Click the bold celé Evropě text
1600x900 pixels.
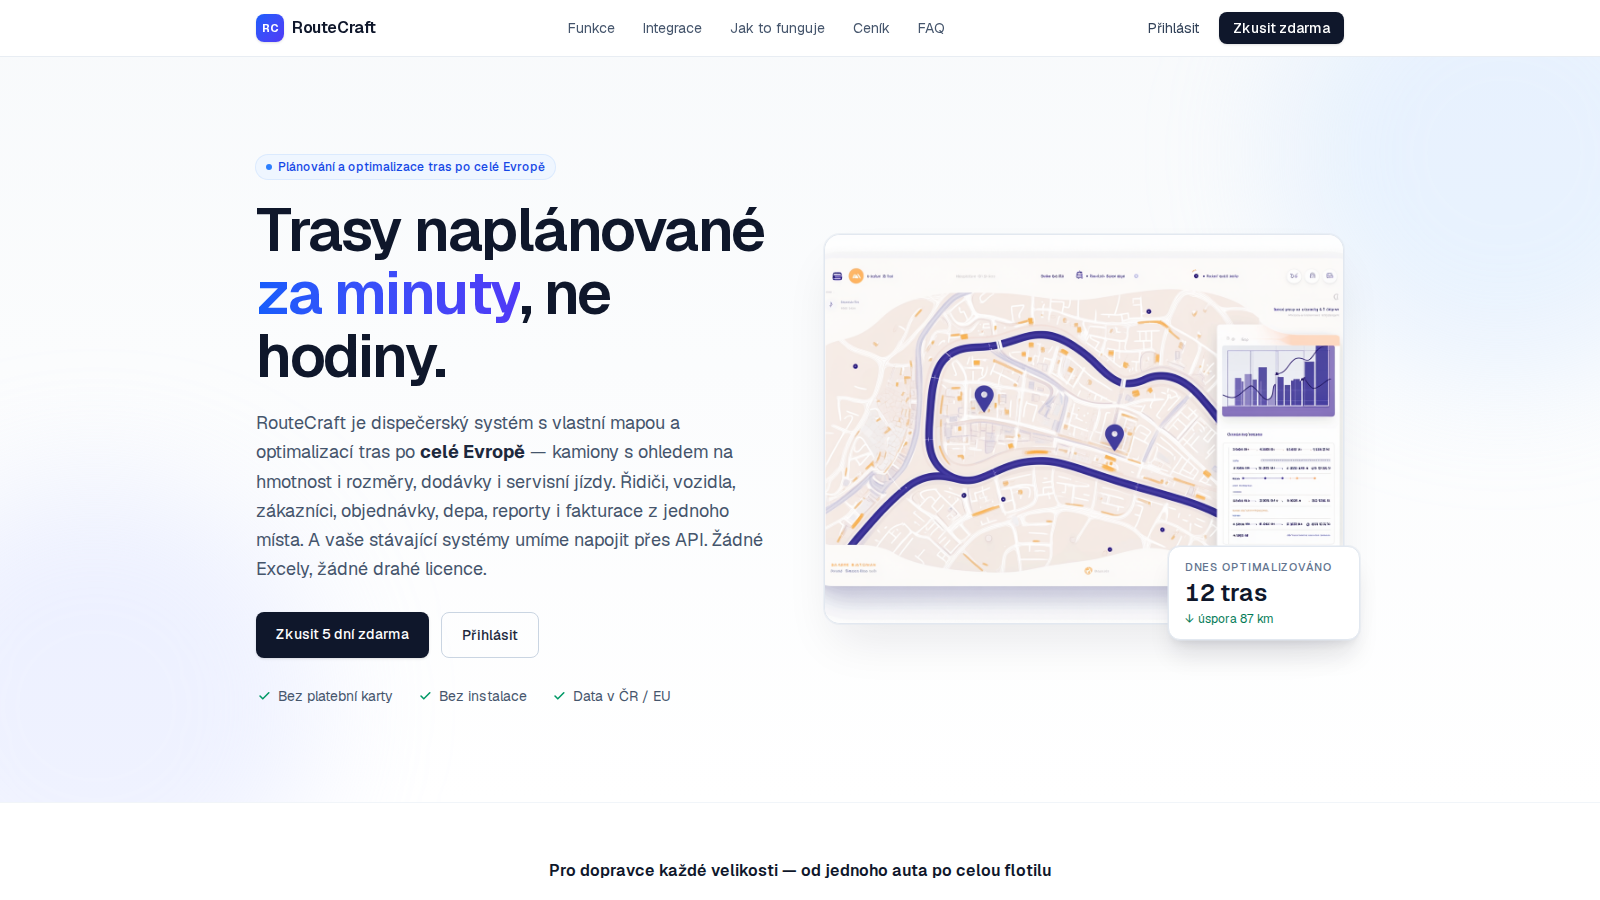[x=472, y=452]
